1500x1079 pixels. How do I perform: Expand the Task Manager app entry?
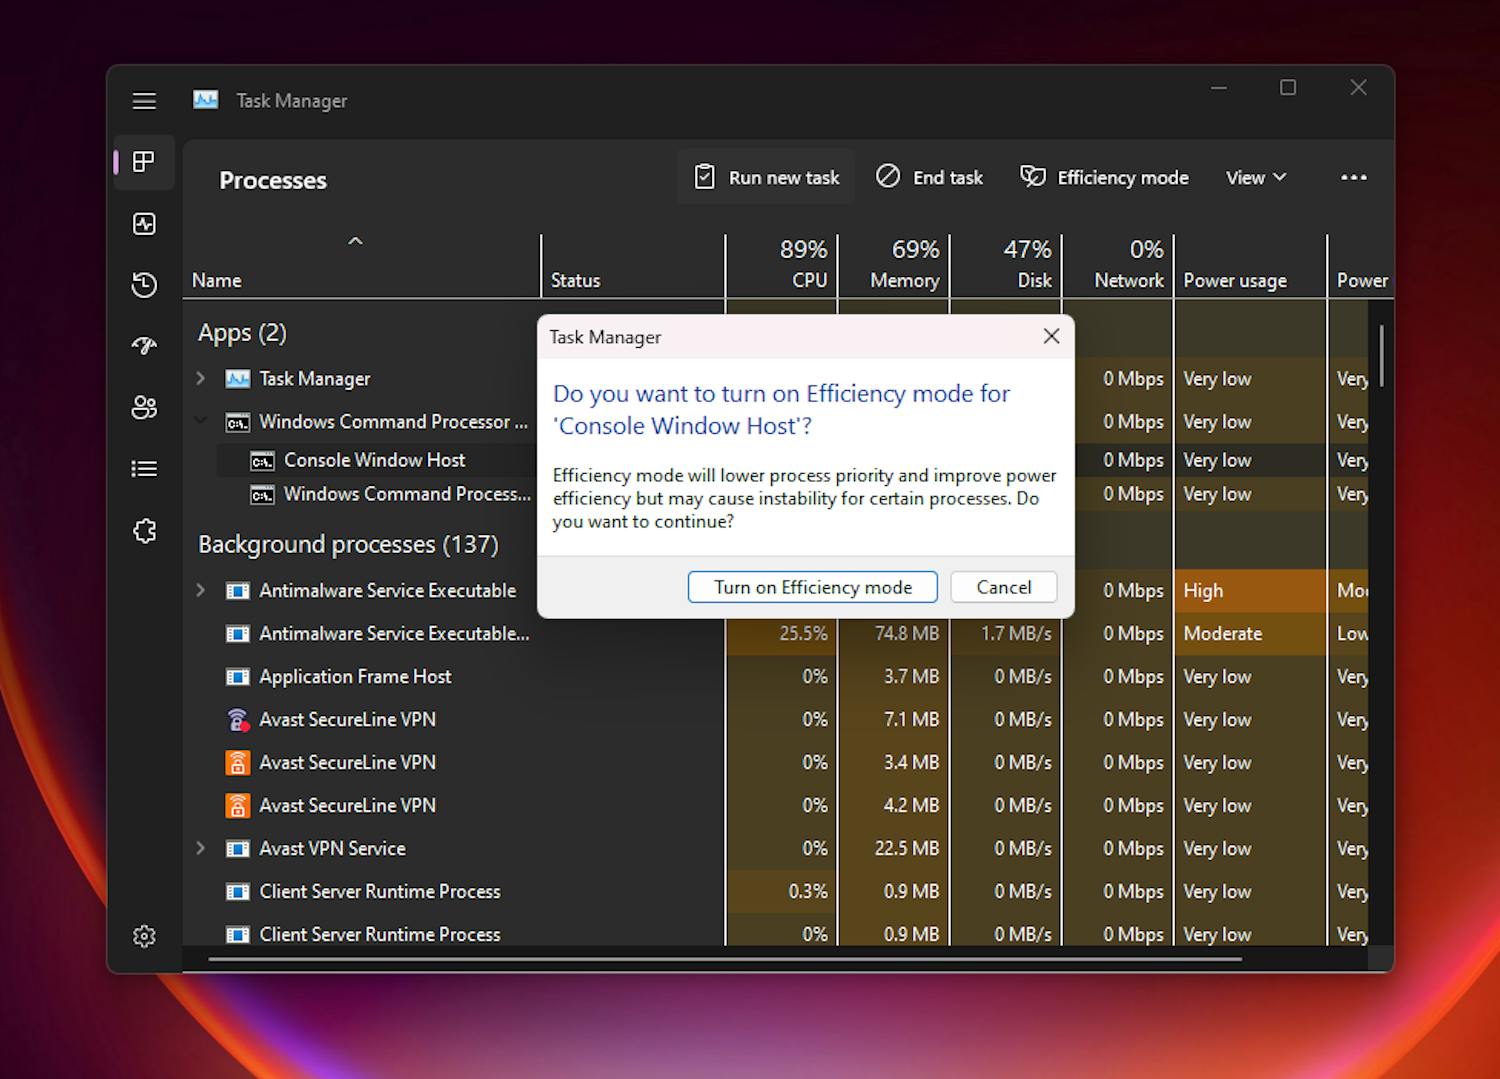tap(200, 378)
